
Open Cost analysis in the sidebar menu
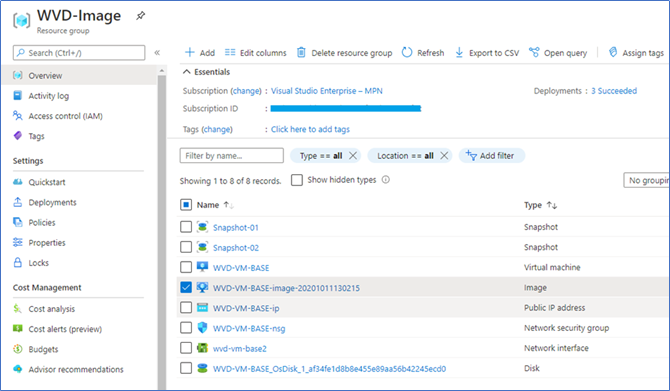[51, 309]
